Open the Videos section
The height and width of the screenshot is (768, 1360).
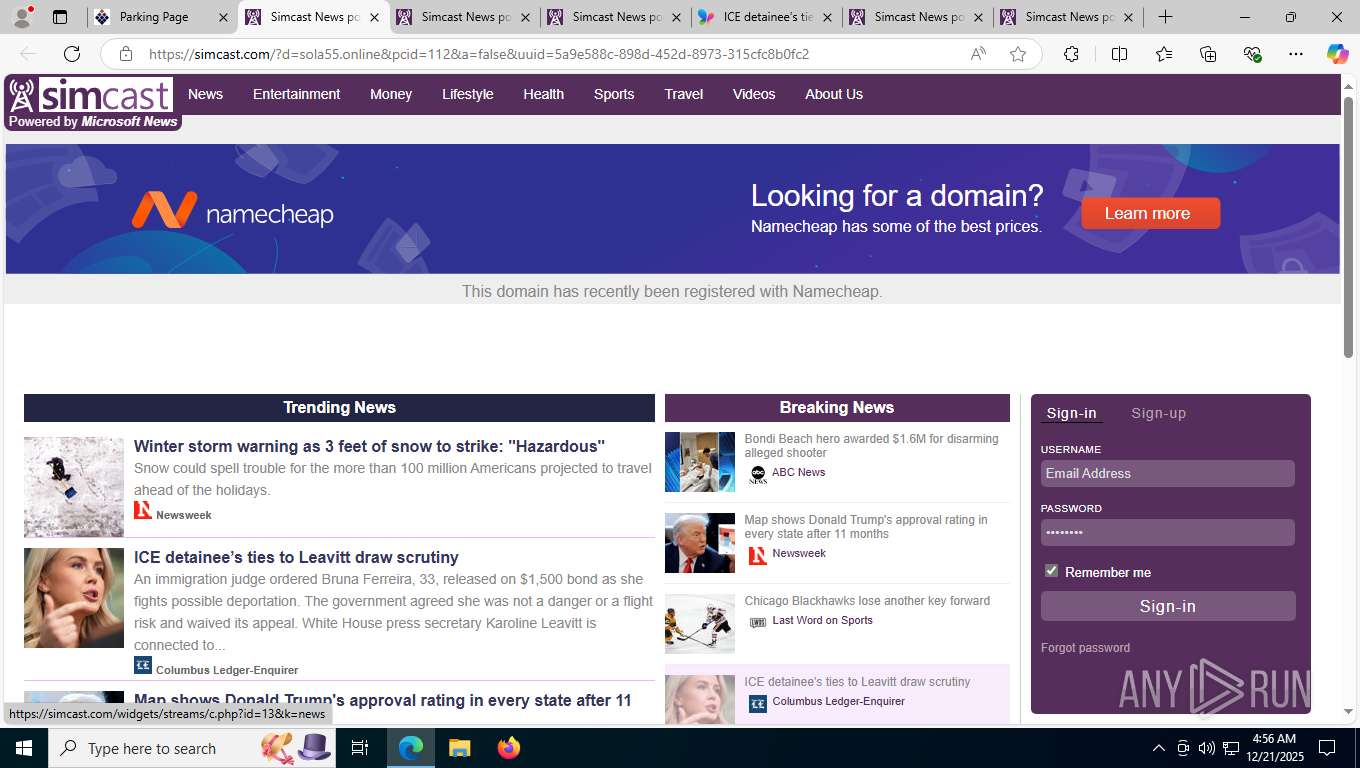tap(754, 94)
